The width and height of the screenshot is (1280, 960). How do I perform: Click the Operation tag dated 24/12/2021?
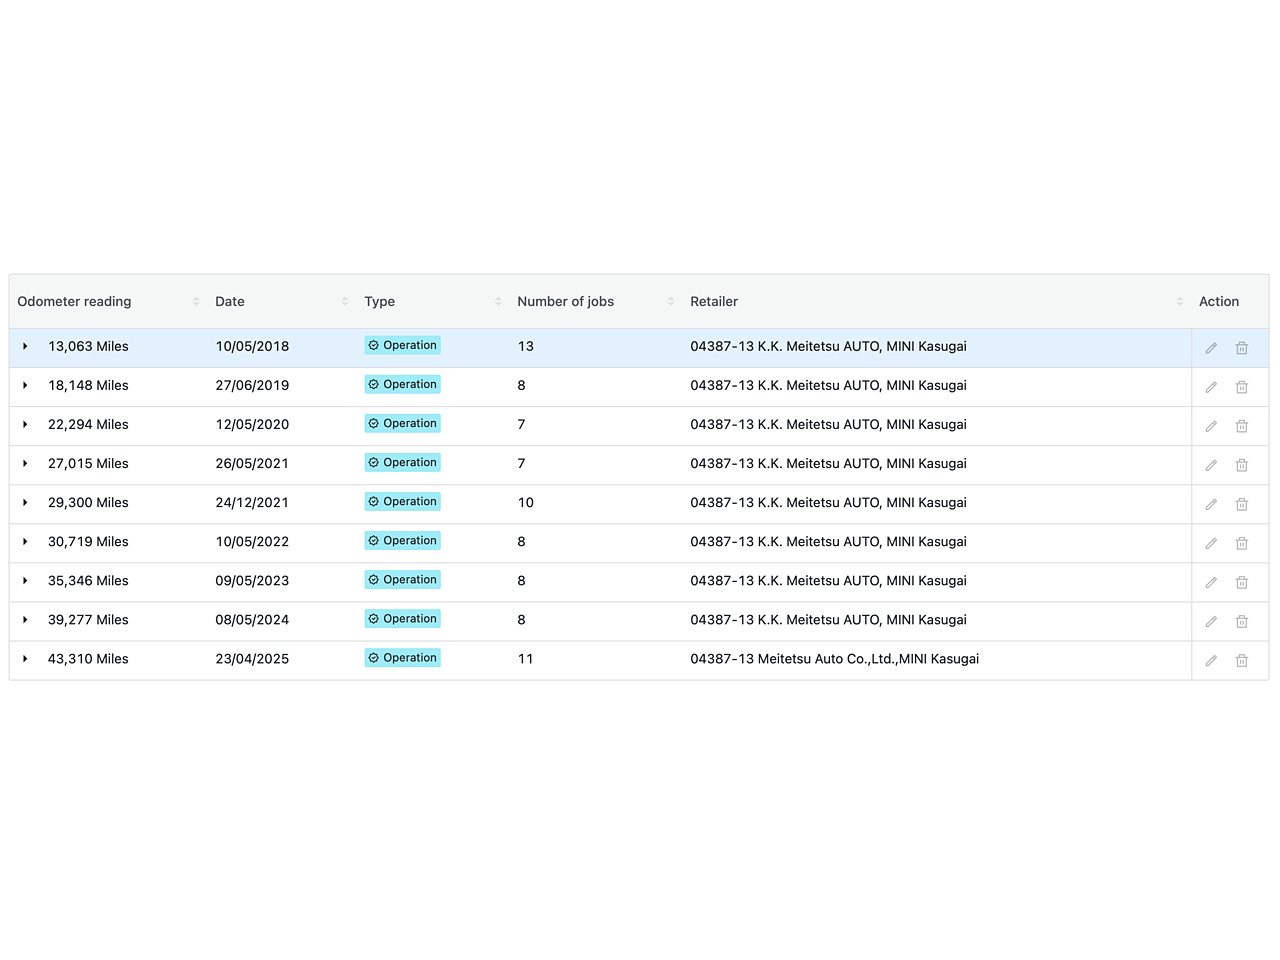403,501
